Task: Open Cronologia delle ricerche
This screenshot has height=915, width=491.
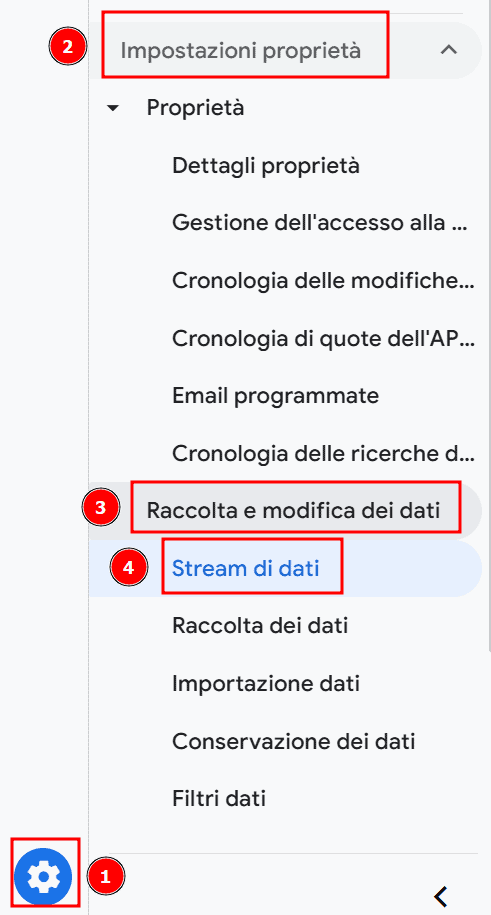Action: point(321,453)
